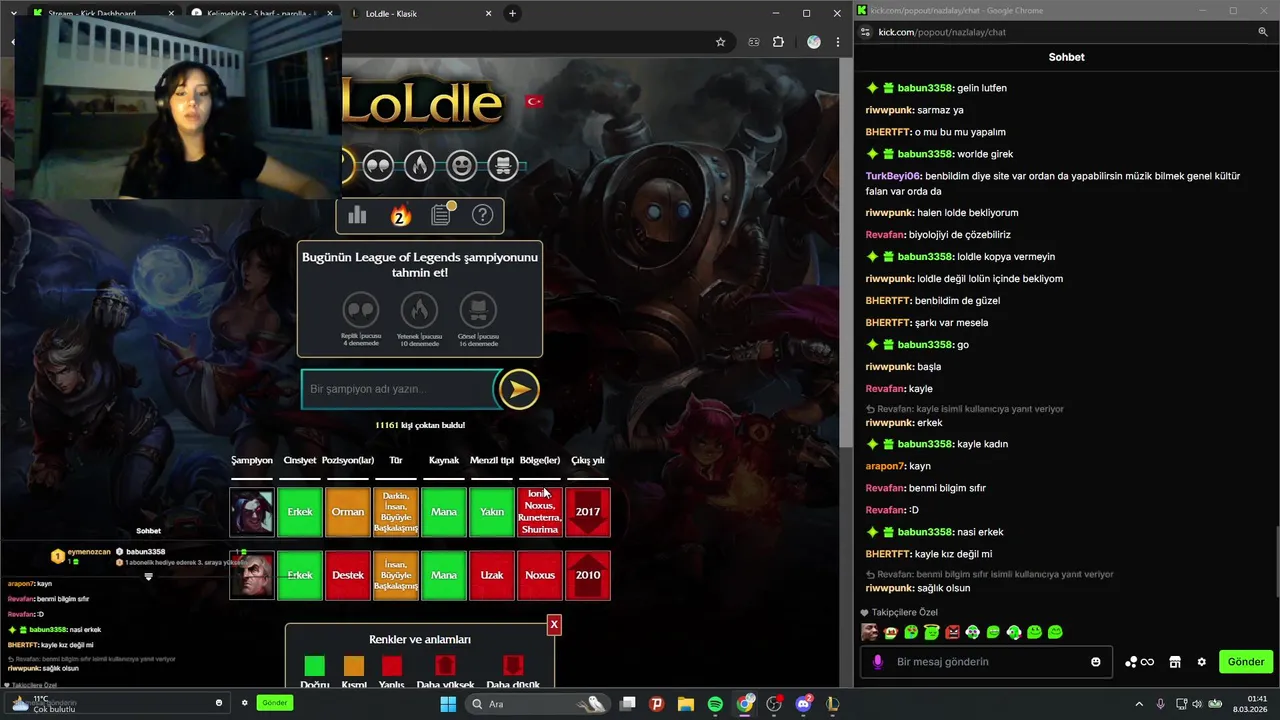Click zoom magnifier in Kick chat address bar
Screen dimensions: 1280x720
click(x=1263, y=32)
